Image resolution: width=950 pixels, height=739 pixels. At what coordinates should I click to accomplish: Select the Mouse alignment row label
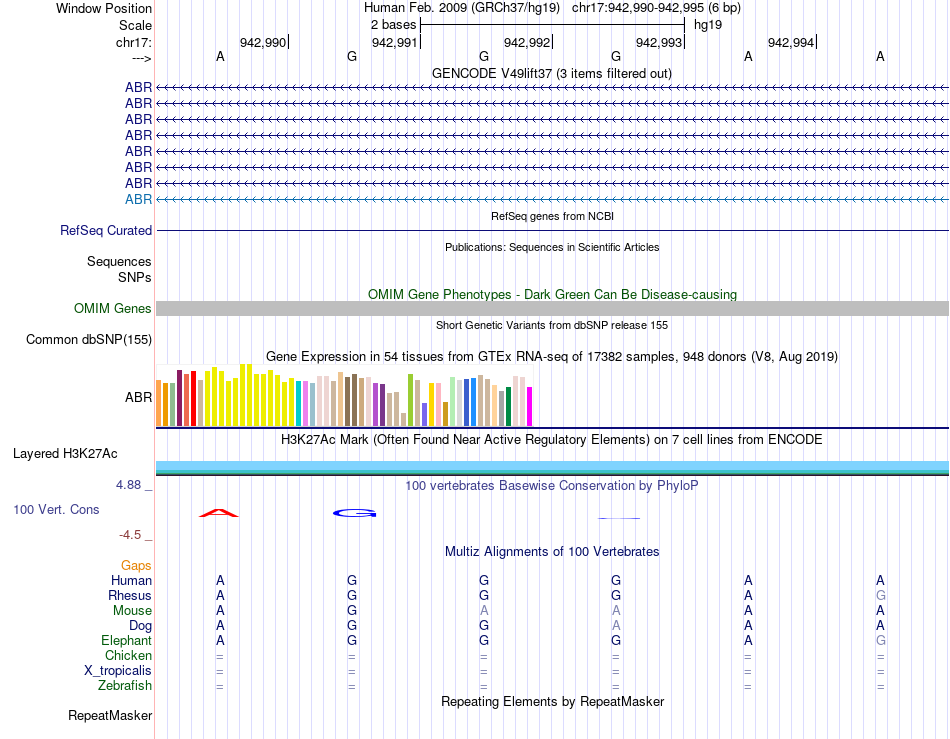[x=132, y=611]
